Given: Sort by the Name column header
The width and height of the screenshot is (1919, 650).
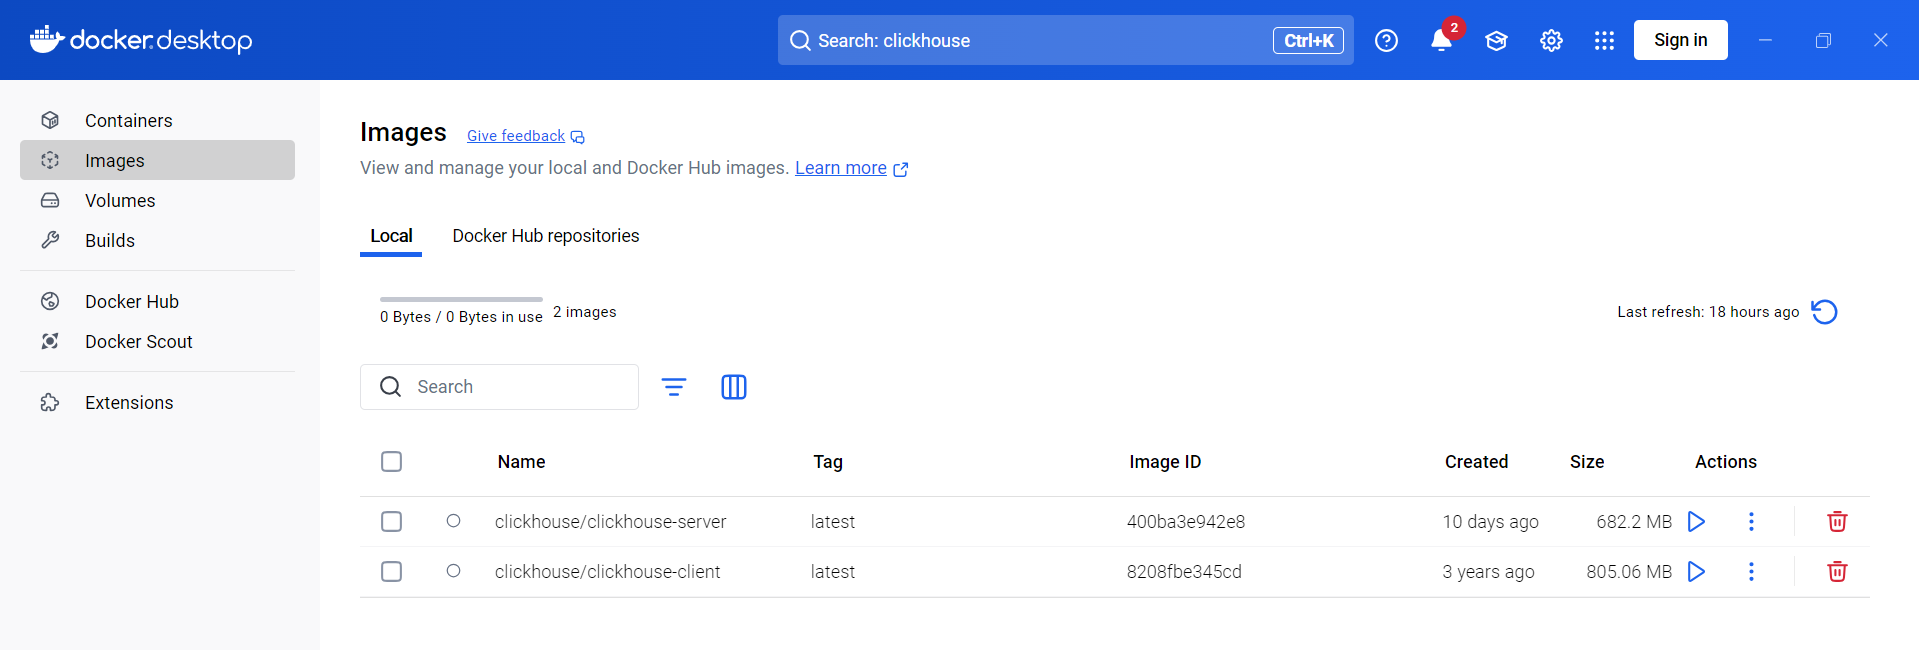Looking at the screenshot, I should click(521, 462).
